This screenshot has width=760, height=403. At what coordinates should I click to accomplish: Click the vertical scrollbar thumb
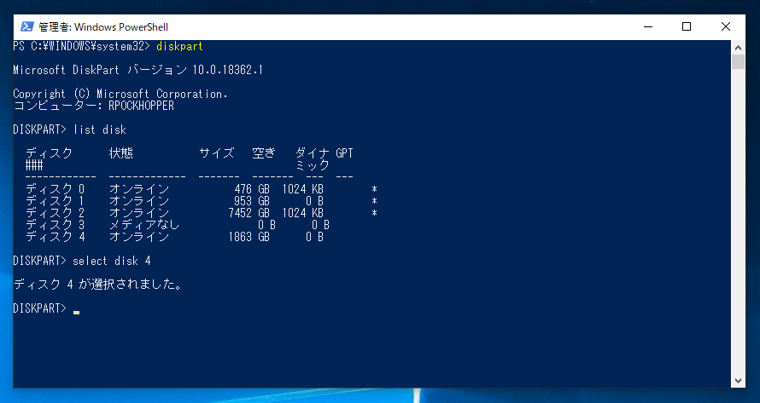click(738, 62)
